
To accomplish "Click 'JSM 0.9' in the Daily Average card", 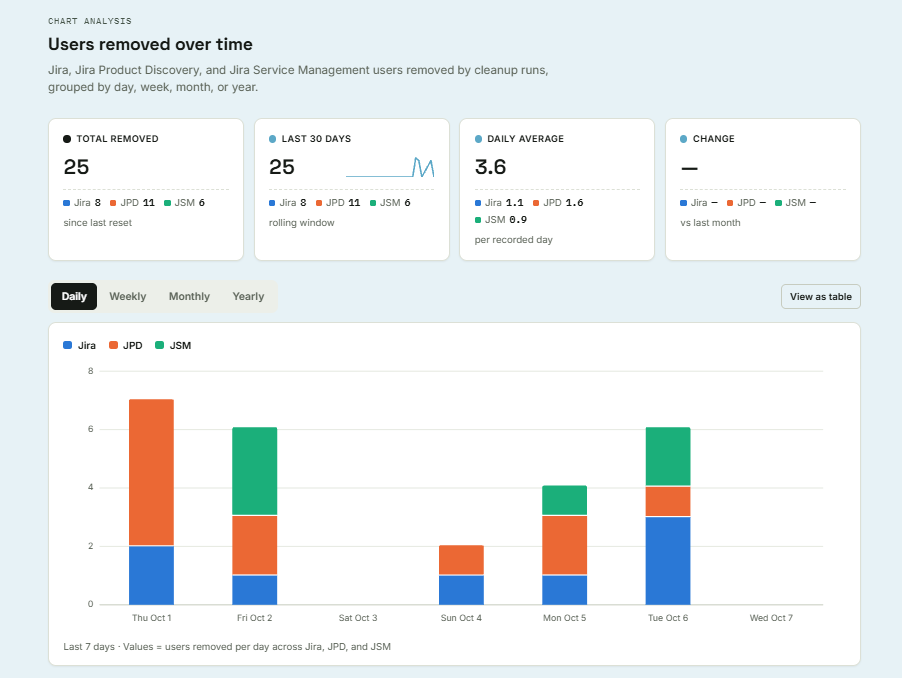I will pos(500,220).
